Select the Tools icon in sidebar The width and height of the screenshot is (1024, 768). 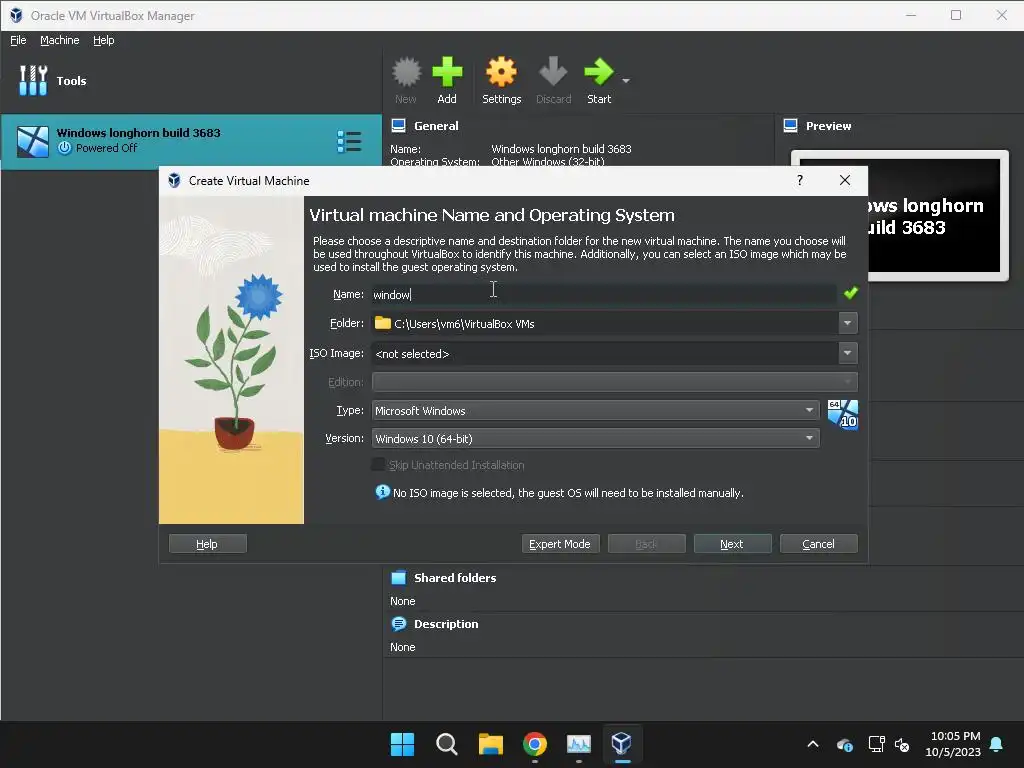tap(33, 80)
